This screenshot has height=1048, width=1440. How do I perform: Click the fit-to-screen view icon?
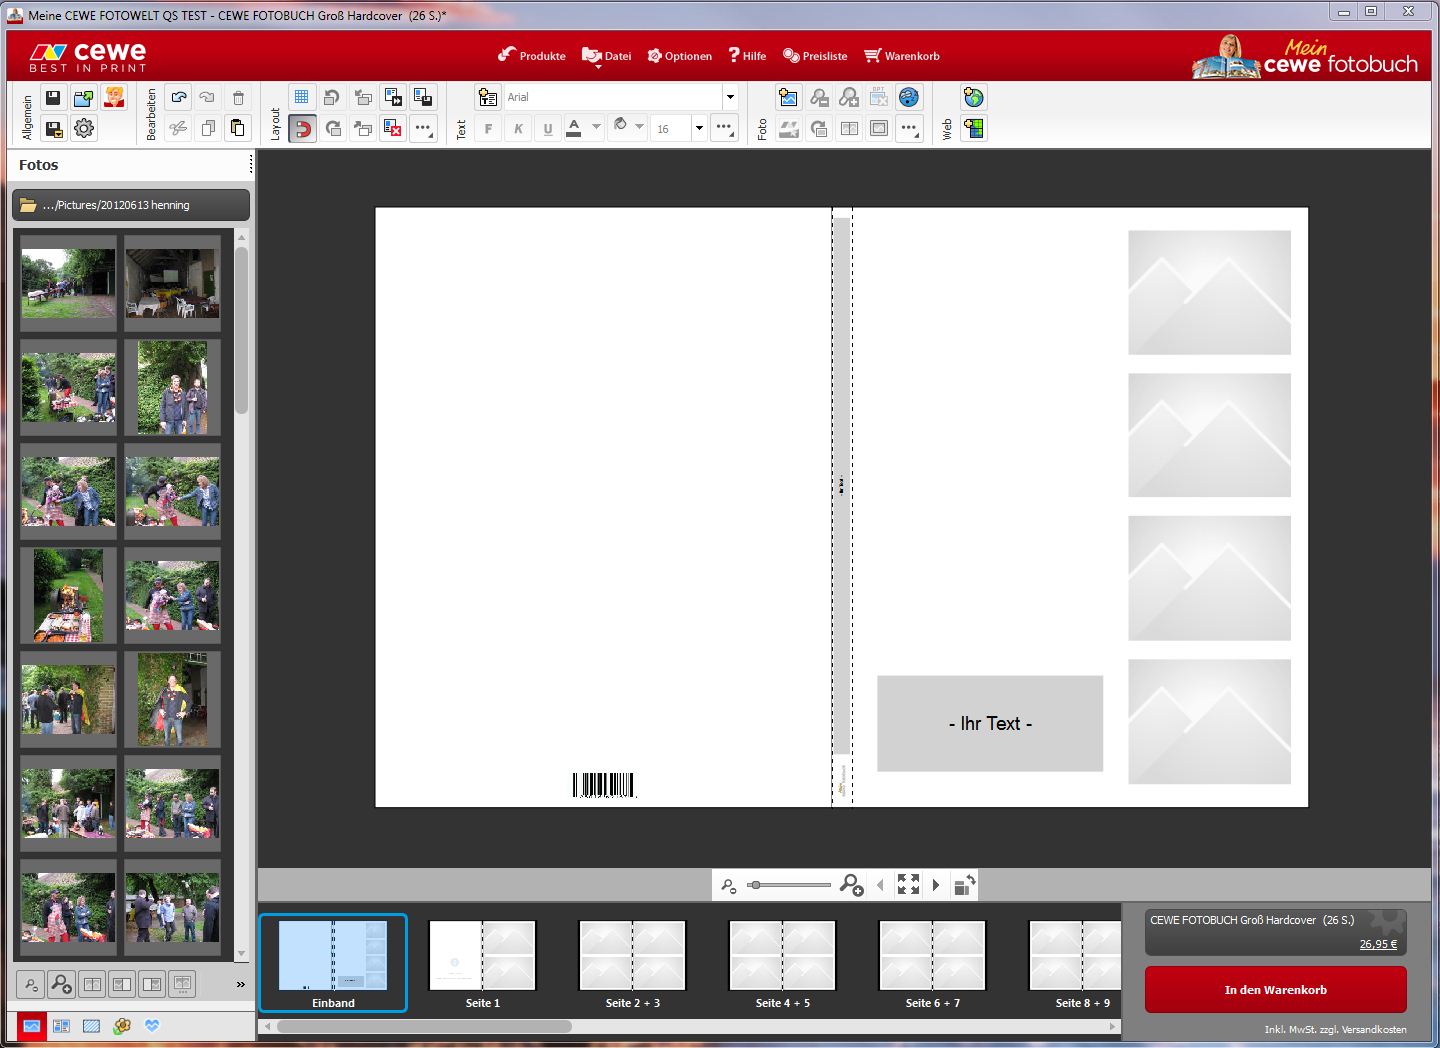(908, 885)
